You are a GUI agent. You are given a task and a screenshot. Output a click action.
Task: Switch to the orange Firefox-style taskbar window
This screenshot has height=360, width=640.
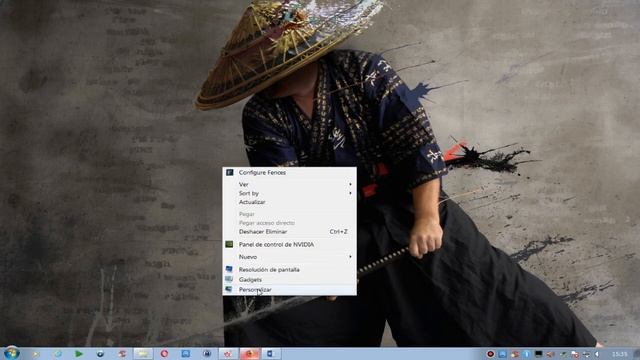click(250, 353)
